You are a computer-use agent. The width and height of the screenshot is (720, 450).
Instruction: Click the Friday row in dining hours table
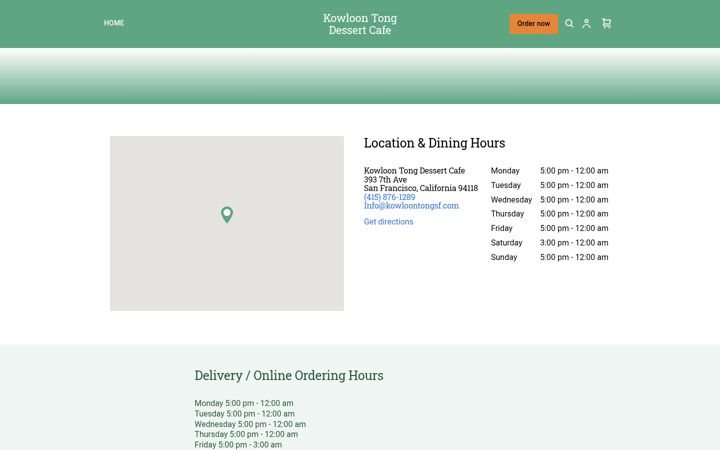click(x=550, y=228)
